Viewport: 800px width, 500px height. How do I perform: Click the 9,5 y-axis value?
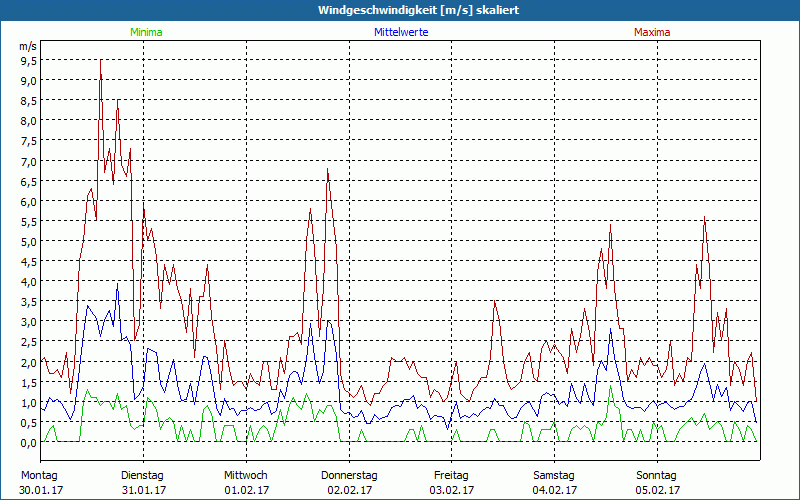[x=29, y=61]
